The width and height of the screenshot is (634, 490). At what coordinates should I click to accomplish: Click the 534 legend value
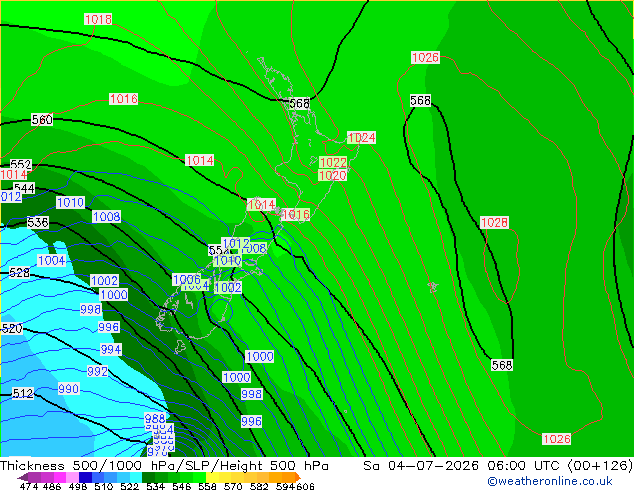click(155, 486)
